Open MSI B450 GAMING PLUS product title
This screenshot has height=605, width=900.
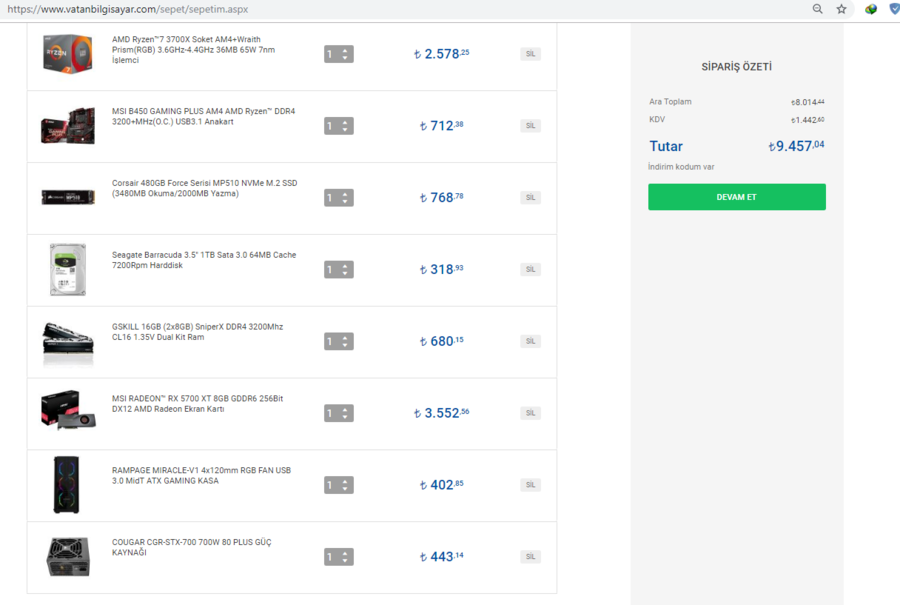pos(203,116)
